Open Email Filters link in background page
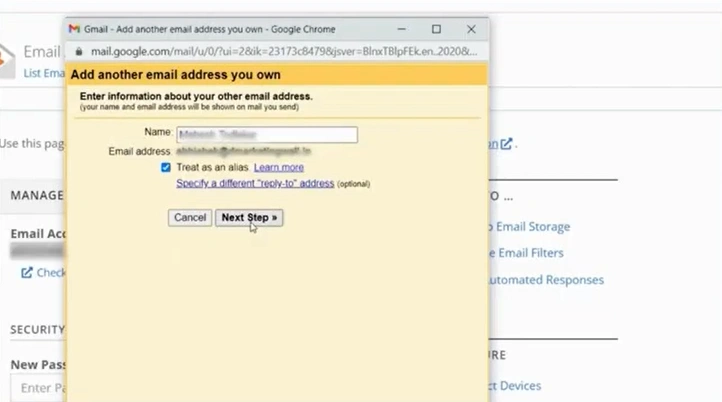Screen dimensions: 722x402 pos(526,253)
